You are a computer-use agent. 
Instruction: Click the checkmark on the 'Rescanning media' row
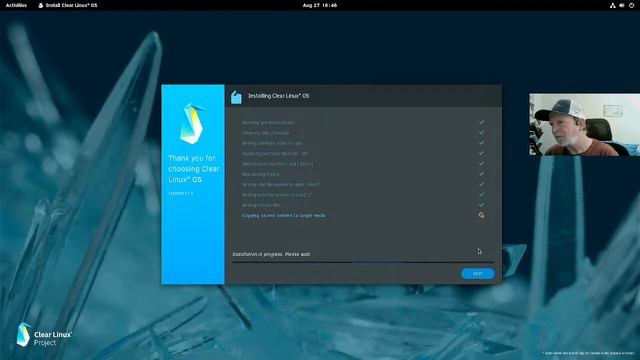pos(481,174)
